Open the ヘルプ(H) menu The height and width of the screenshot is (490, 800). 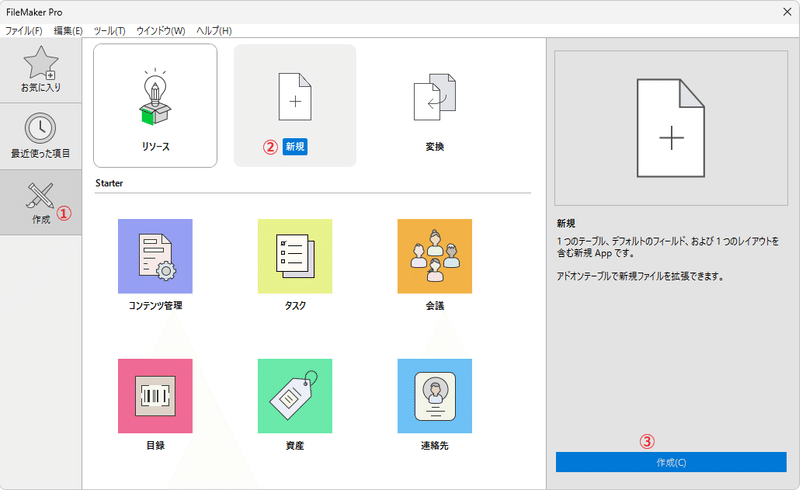point(214,31)
